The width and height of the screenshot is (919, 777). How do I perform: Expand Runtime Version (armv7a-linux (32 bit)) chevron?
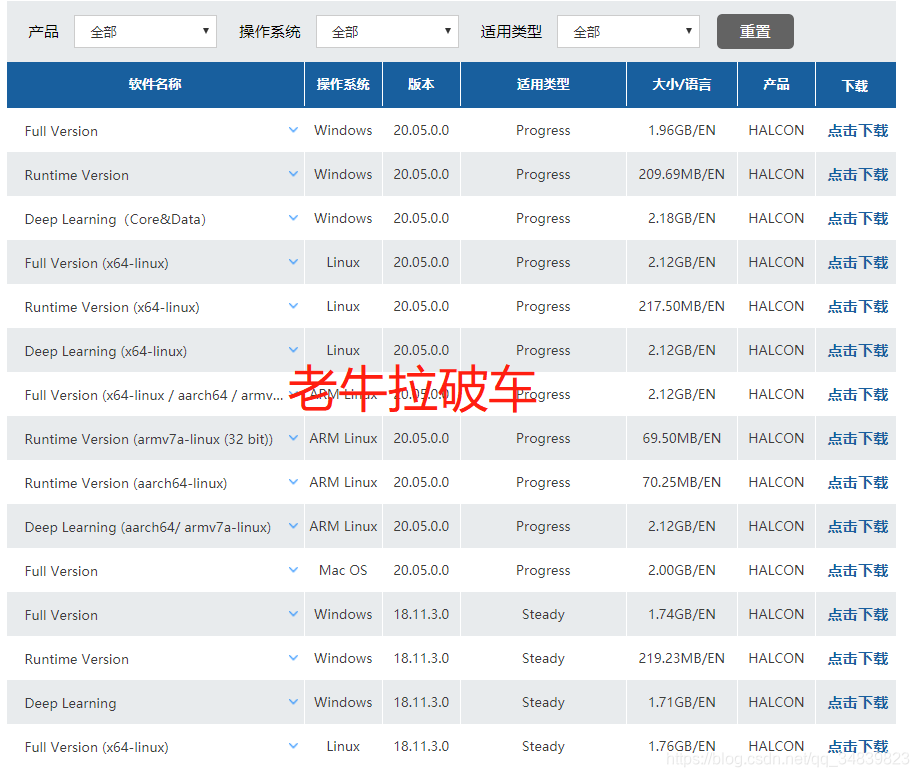point(294,438)
